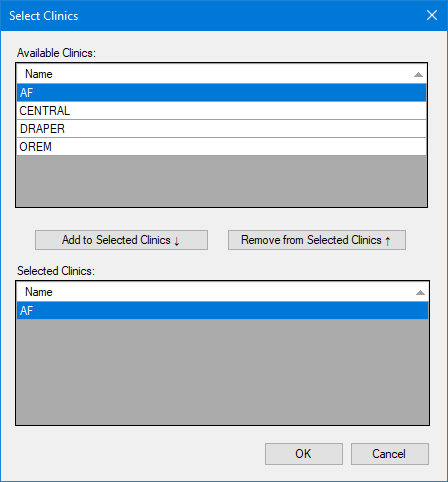This screenshot has width=448, height=482.
Task: Choose the DRAPER clinic row
Action: [221, 129]
